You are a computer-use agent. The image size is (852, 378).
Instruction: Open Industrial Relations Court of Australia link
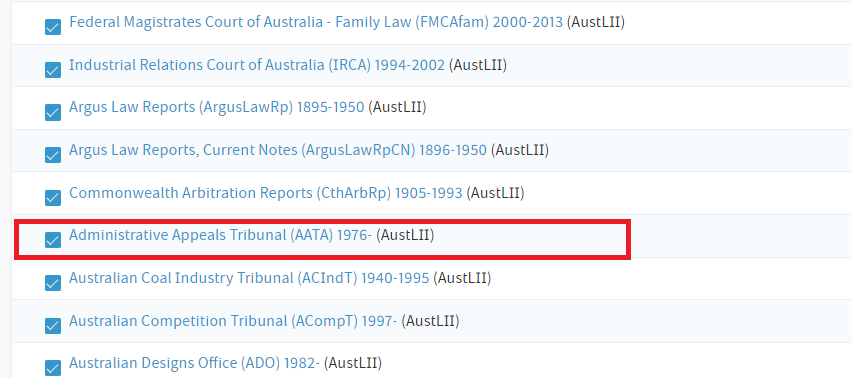(x=257, y=65)
